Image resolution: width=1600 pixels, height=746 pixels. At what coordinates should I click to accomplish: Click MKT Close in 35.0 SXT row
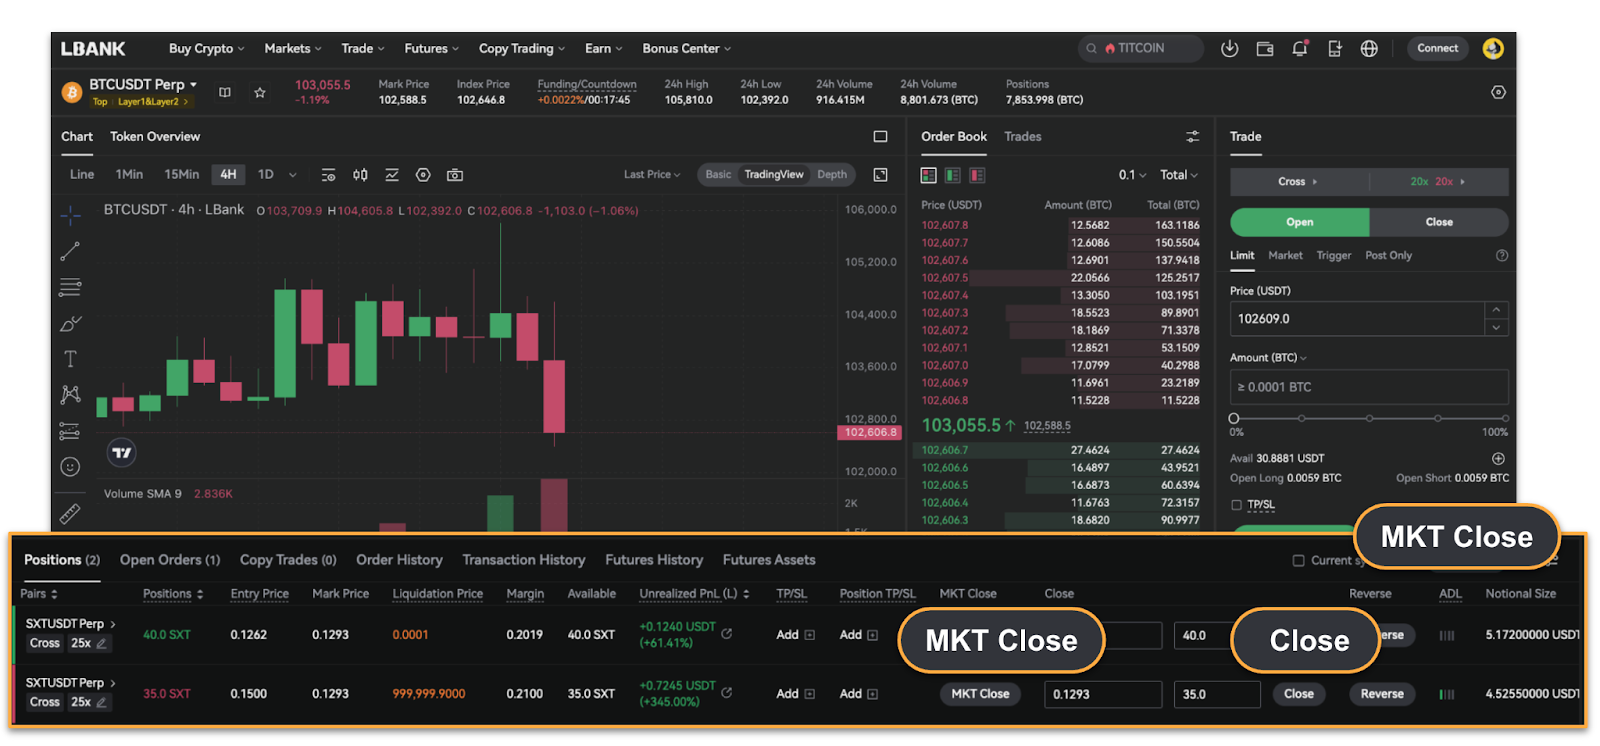pyautogui.click(x=980, y=694)
